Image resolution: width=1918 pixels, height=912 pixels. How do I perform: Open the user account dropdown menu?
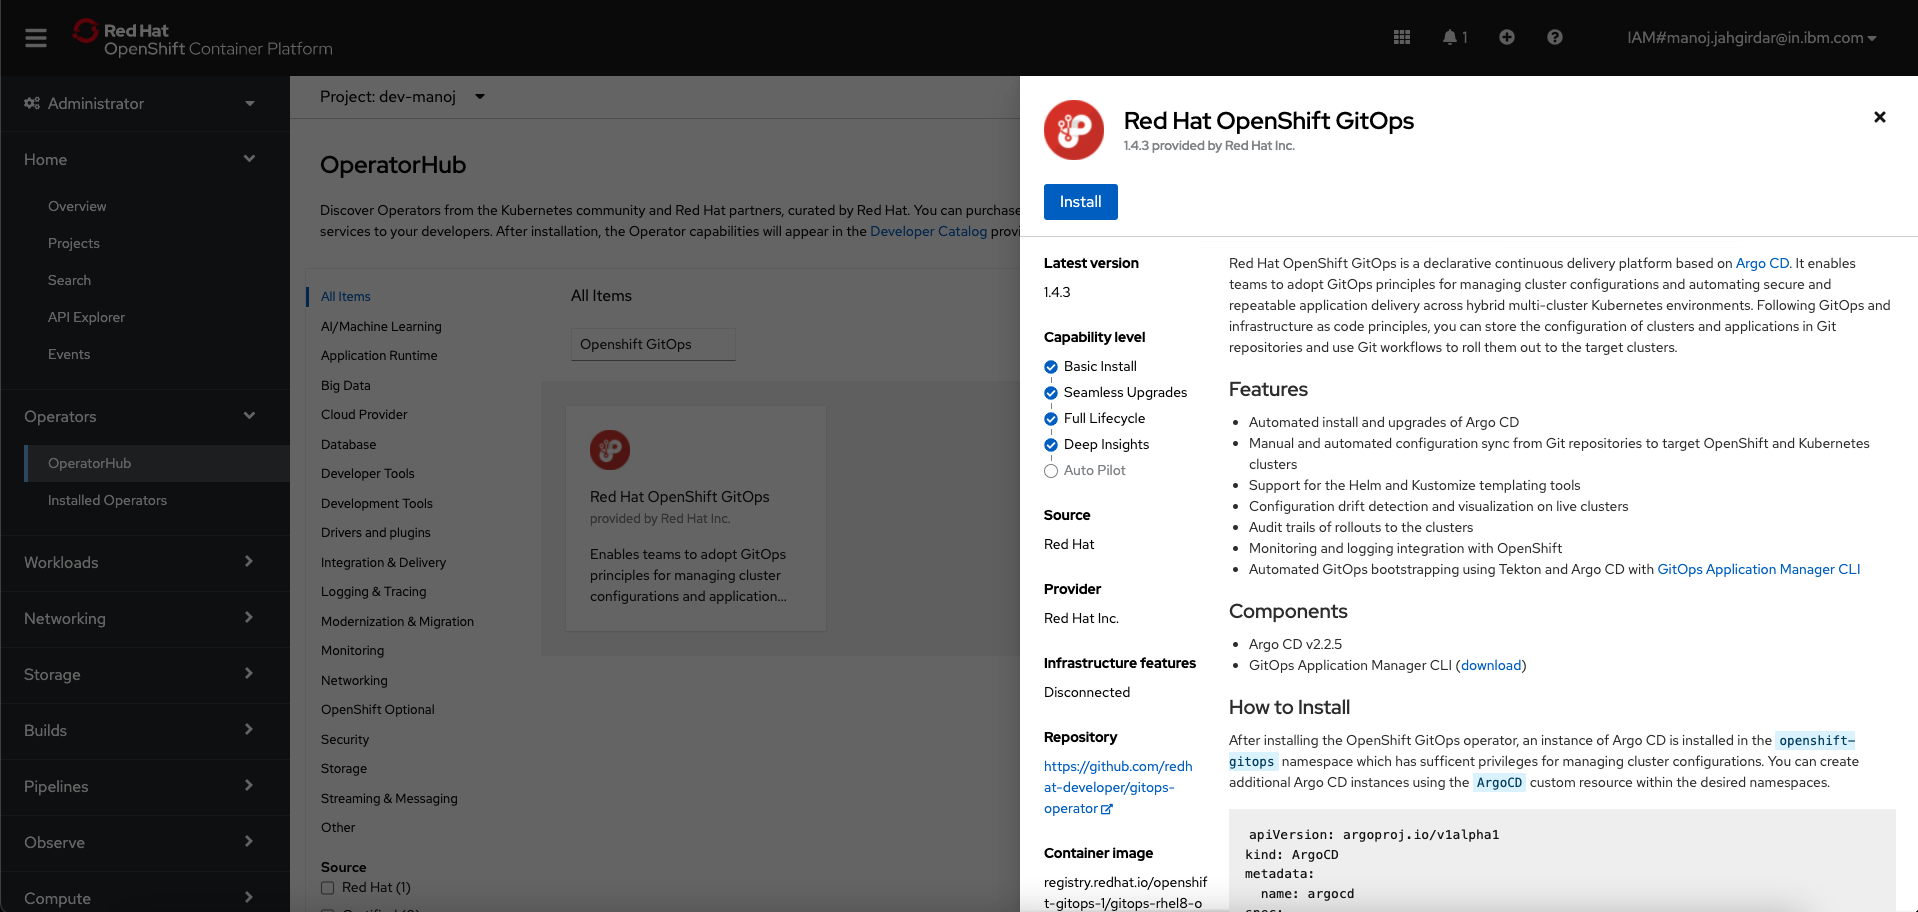click(x=1751, y=38)
